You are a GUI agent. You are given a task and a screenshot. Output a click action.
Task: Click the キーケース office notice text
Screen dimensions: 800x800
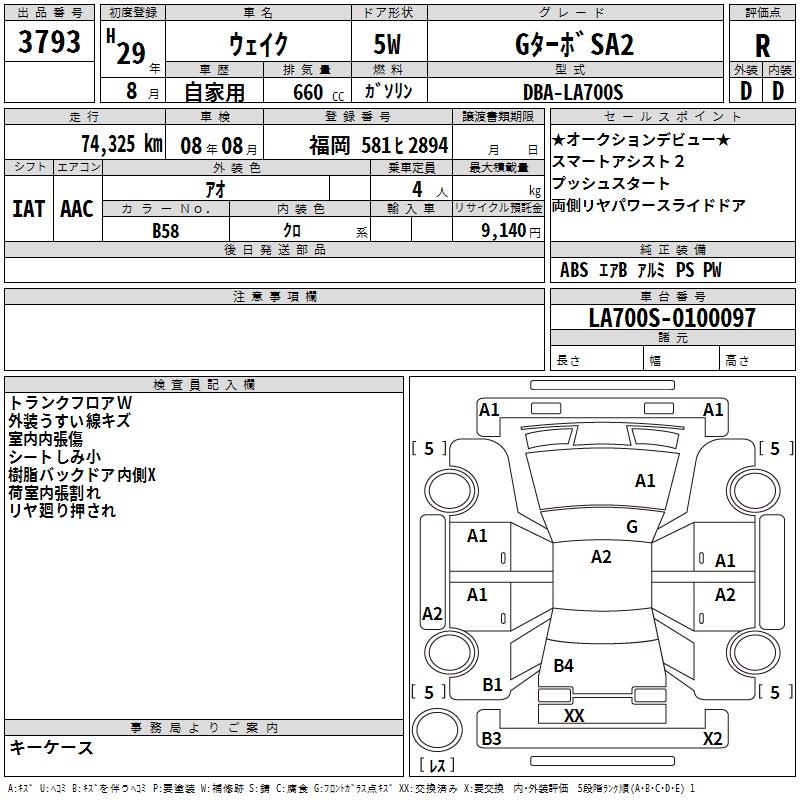(51, 747)
